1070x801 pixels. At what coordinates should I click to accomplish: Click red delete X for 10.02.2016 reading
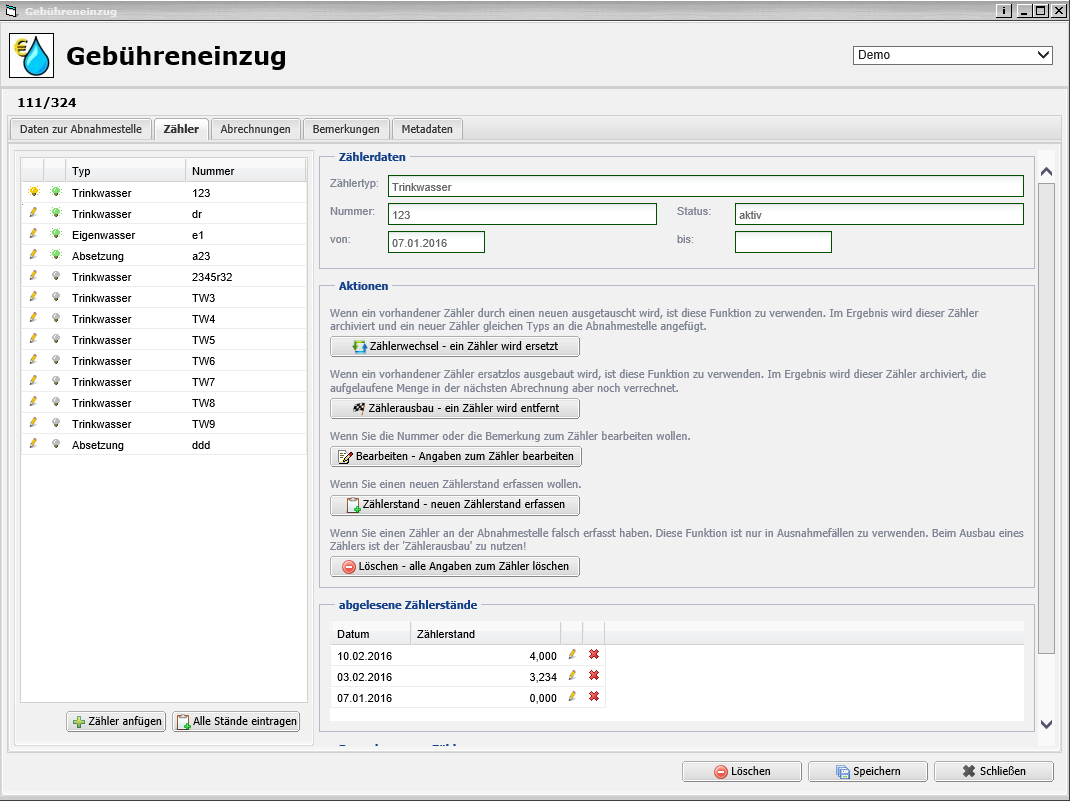(594, 655)
